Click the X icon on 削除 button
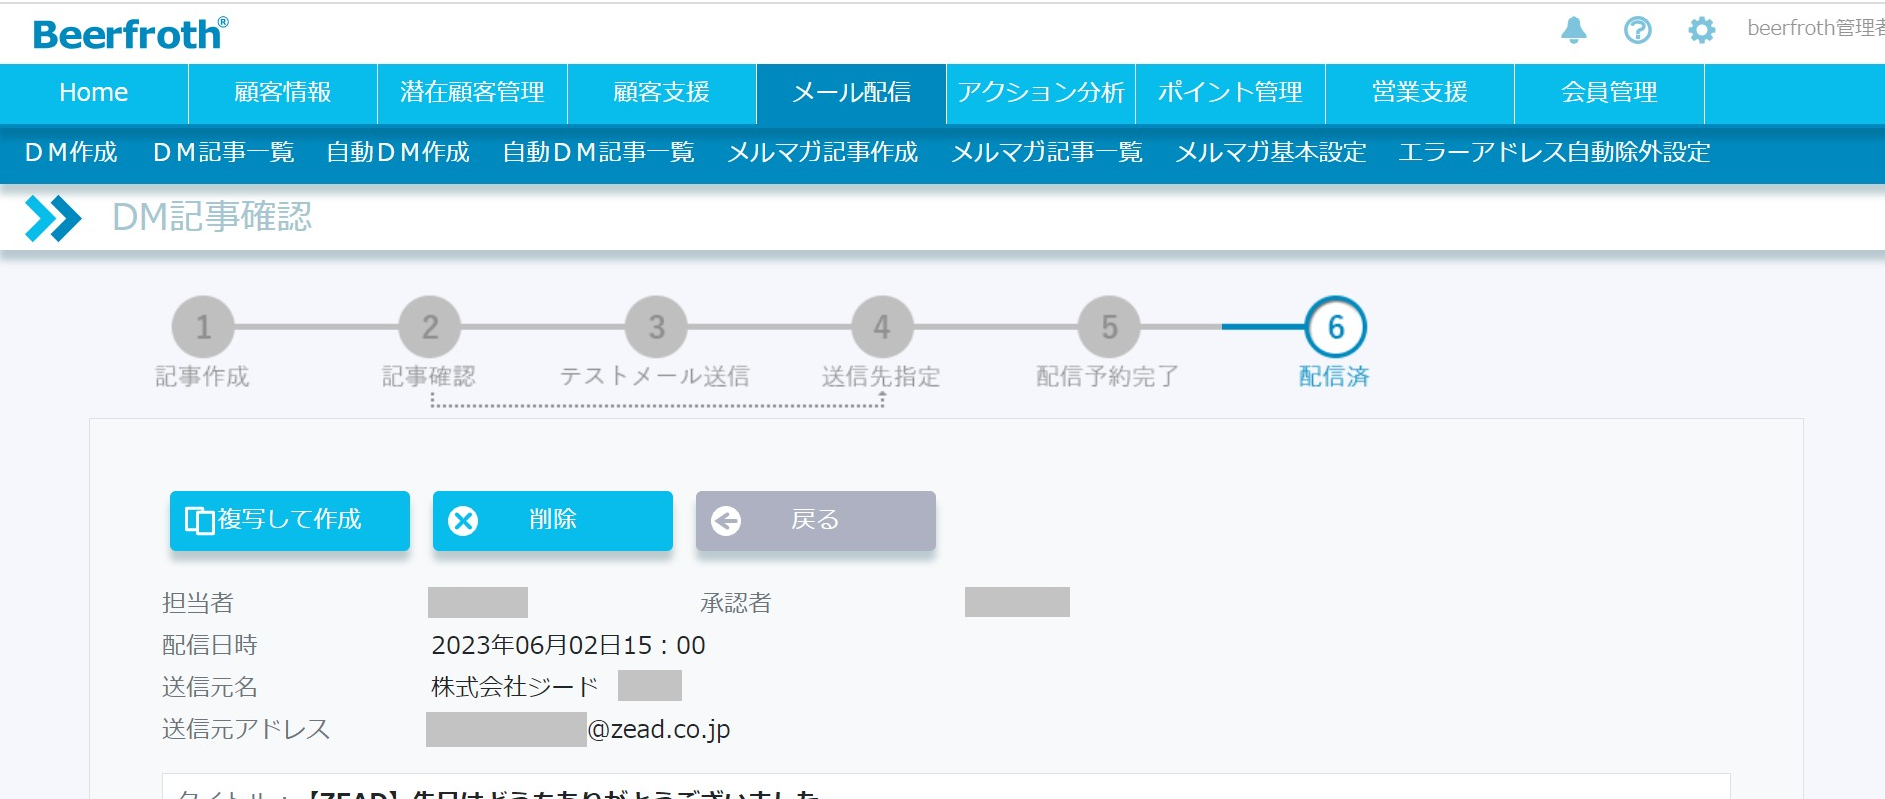This screenshot has width=1885, height=799. 463,521
